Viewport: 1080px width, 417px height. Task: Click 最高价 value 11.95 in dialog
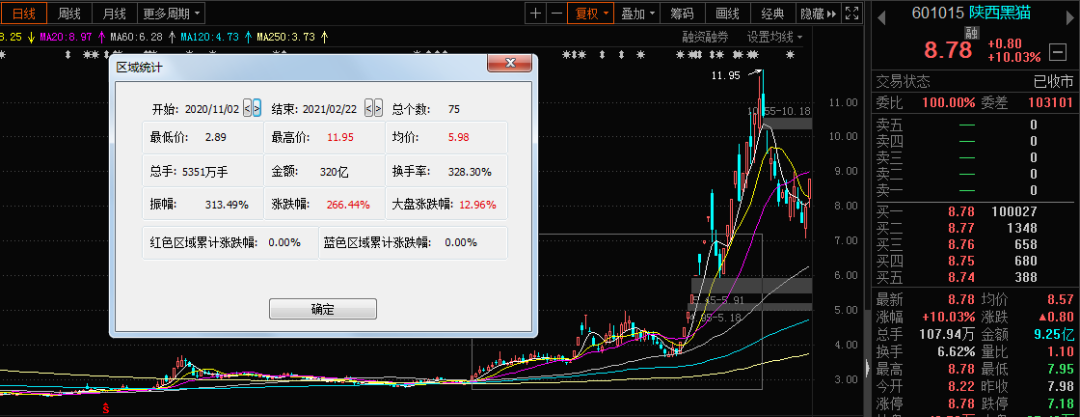point(340,137)
